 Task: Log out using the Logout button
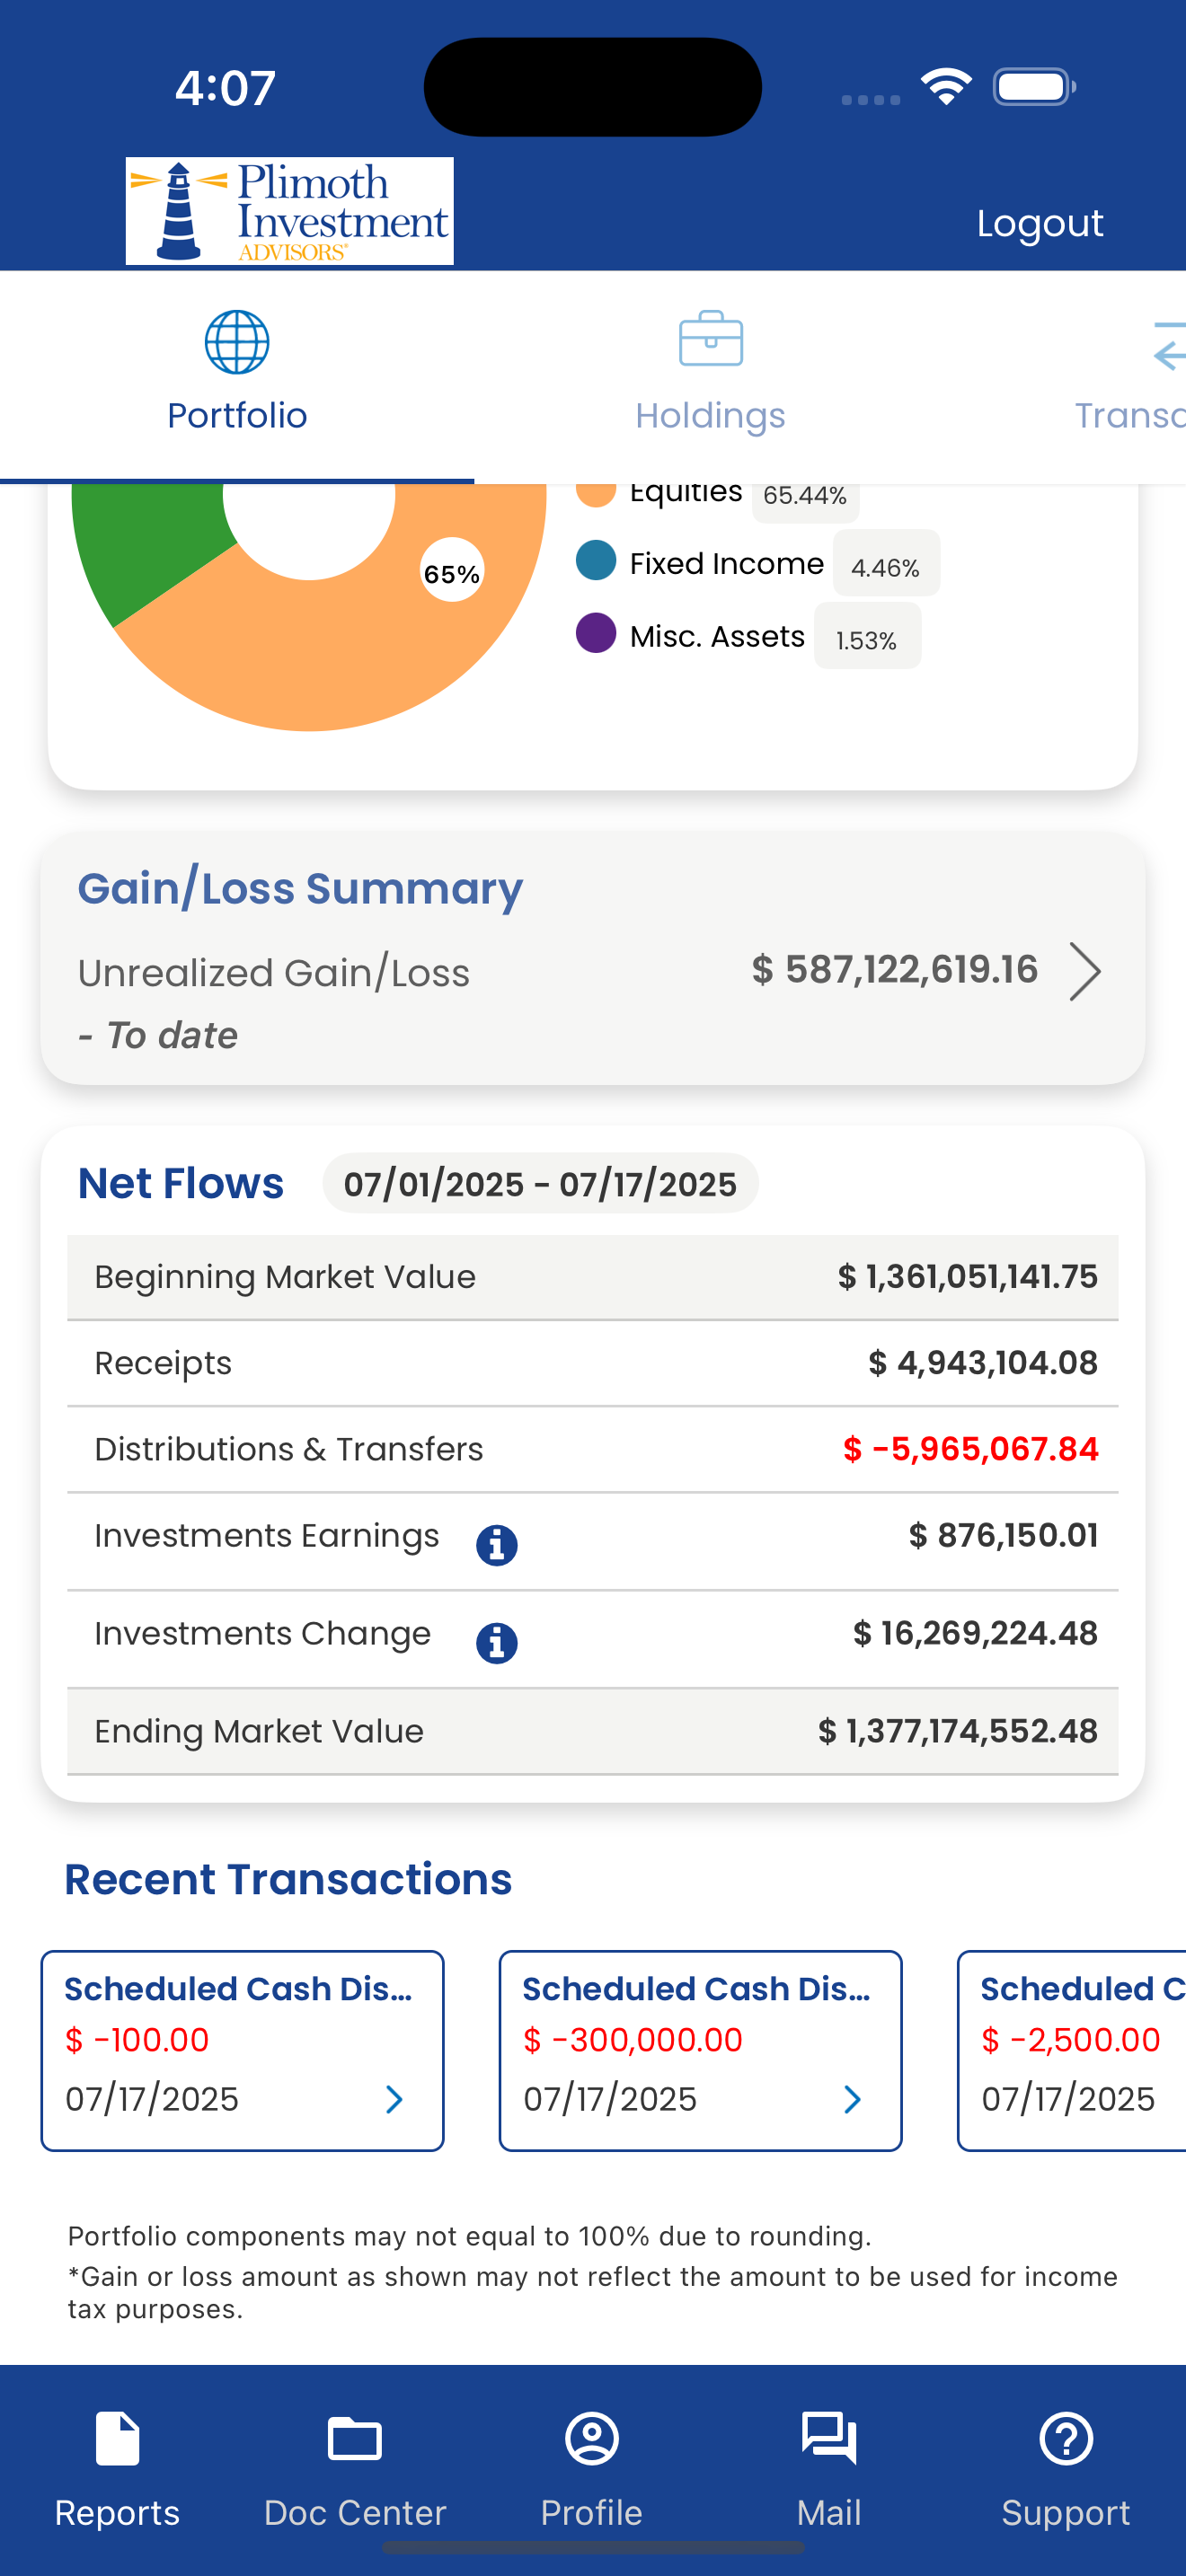[x=1040, y=223]
